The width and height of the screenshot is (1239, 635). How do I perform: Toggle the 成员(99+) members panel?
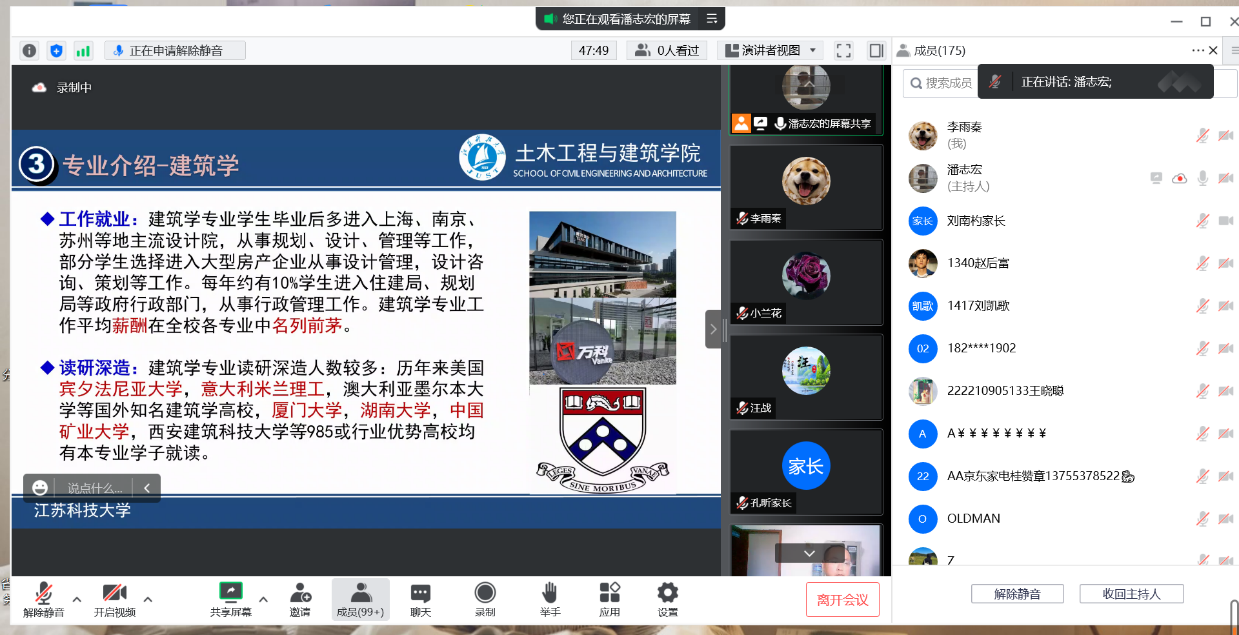pos(360,598)
